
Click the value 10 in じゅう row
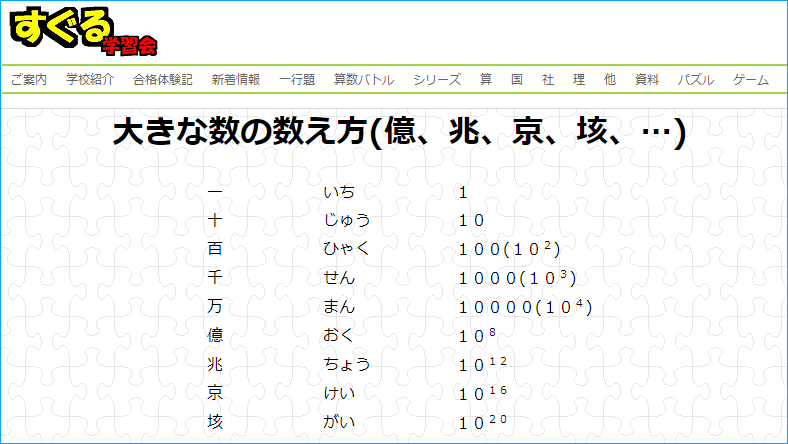coord(471,220)
